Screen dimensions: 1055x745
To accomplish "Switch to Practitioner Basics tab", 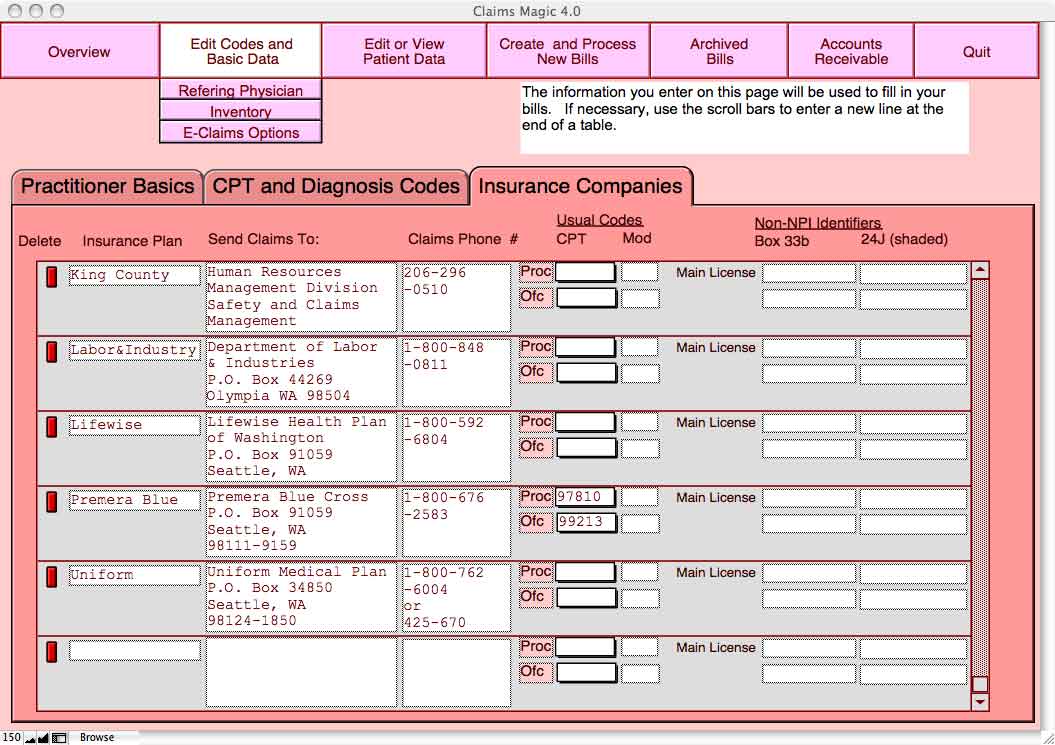I will (x=108, y=186).
